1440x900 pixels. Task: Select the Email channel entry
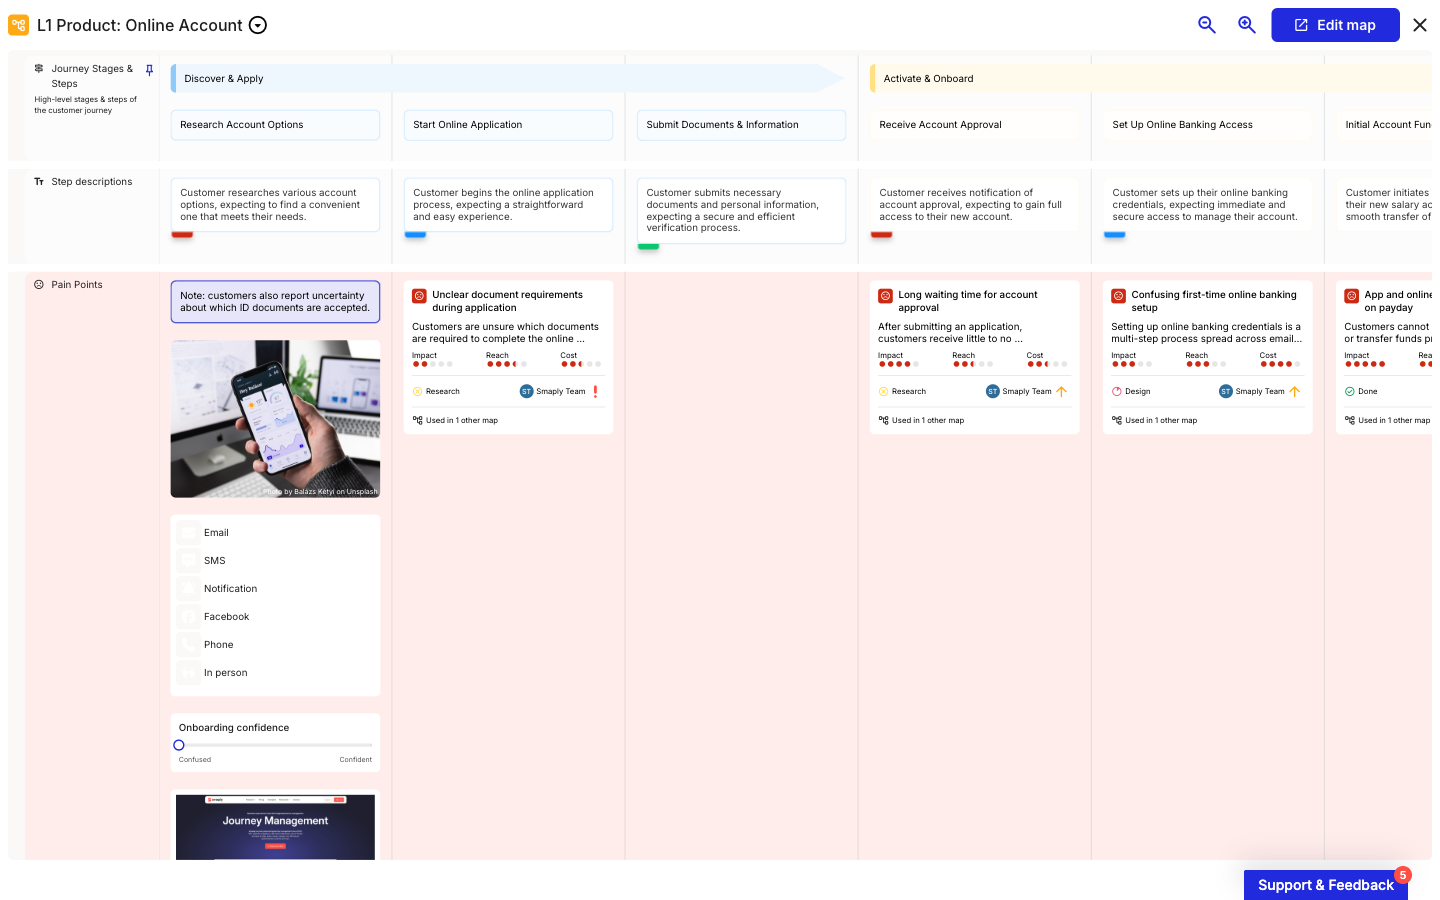[275, 533]
